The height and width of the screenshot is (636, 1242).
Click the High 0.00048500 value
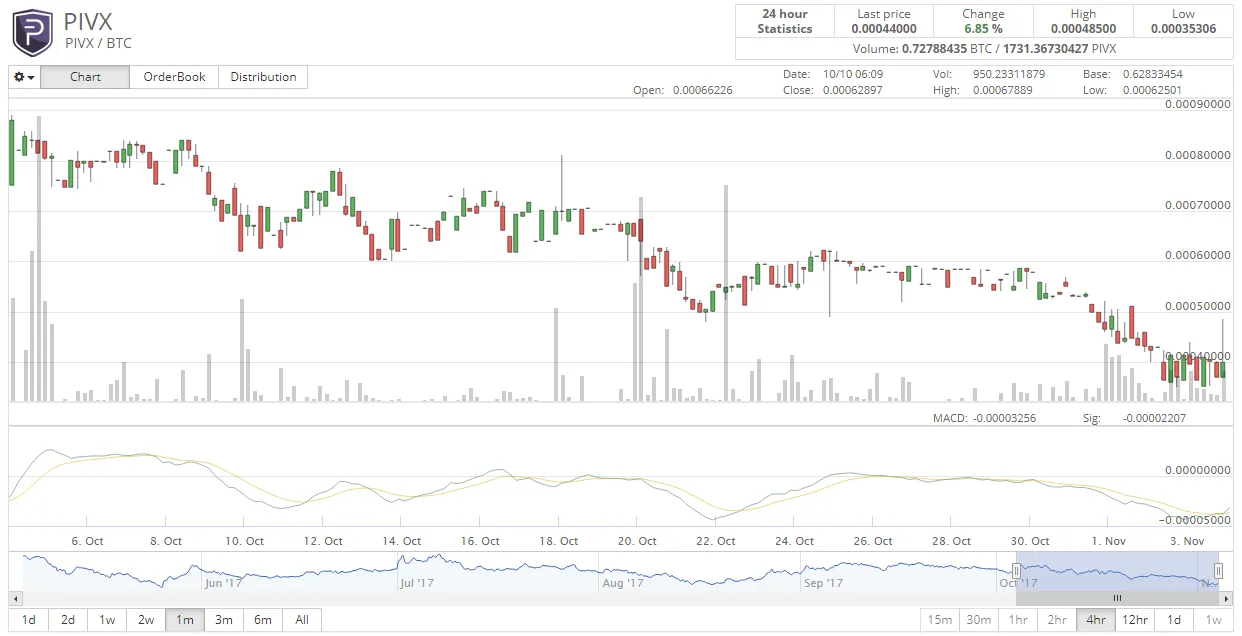(1083, 29)
